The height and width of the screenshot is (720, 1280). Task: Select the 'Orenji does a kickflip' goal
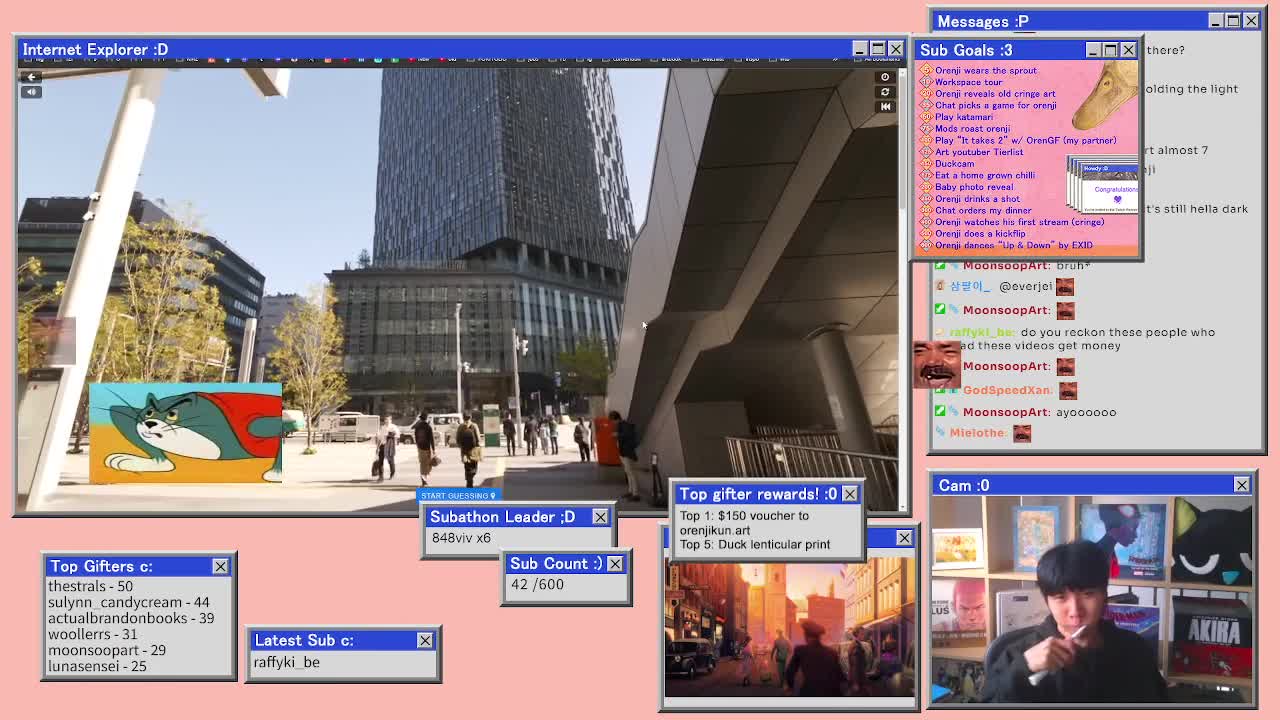(980, 233)
